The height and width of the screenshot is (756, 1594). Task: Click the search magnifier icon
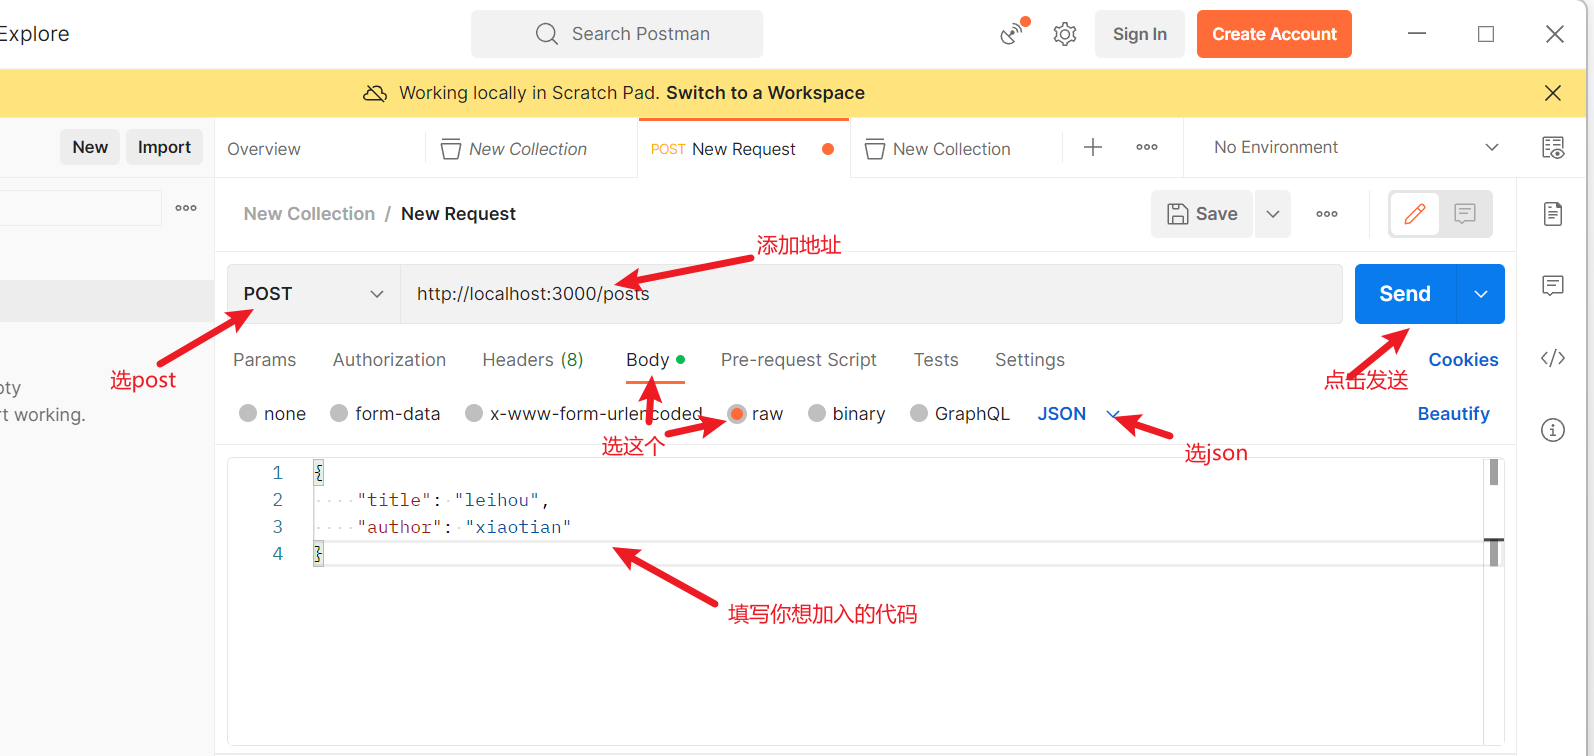(x=547, y=34)
